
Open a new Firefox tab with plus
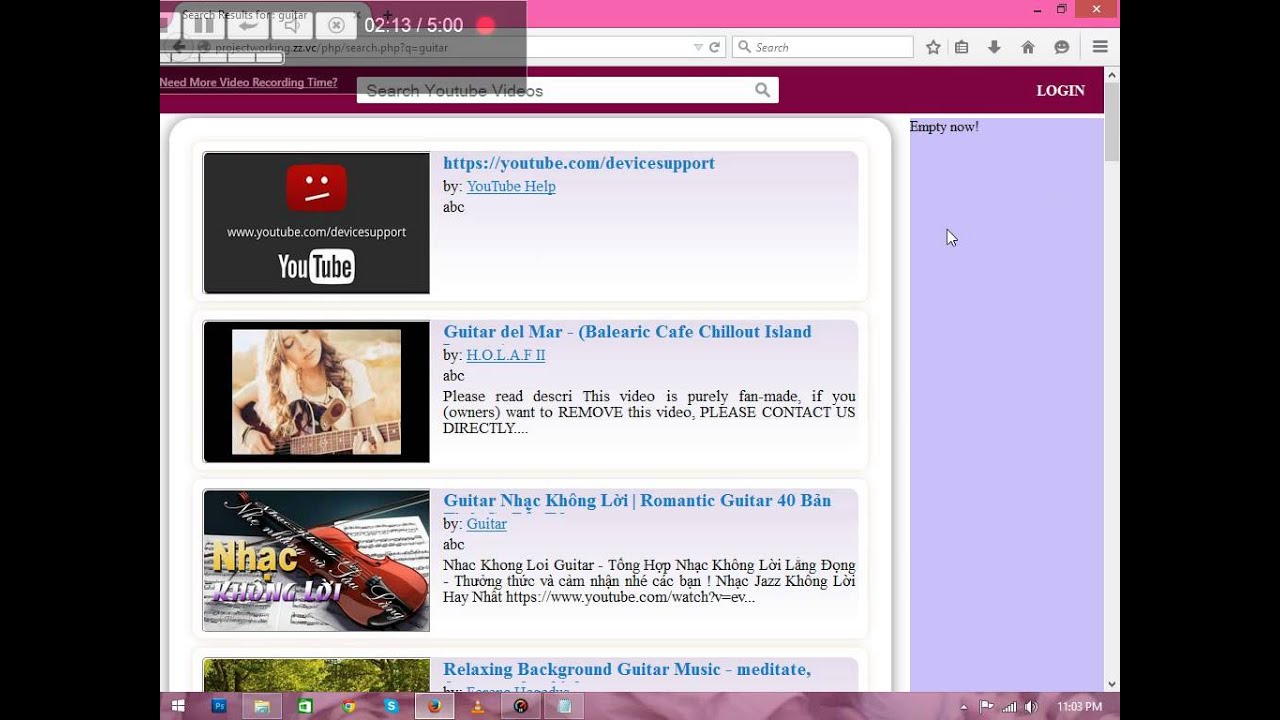pos(388,15)
